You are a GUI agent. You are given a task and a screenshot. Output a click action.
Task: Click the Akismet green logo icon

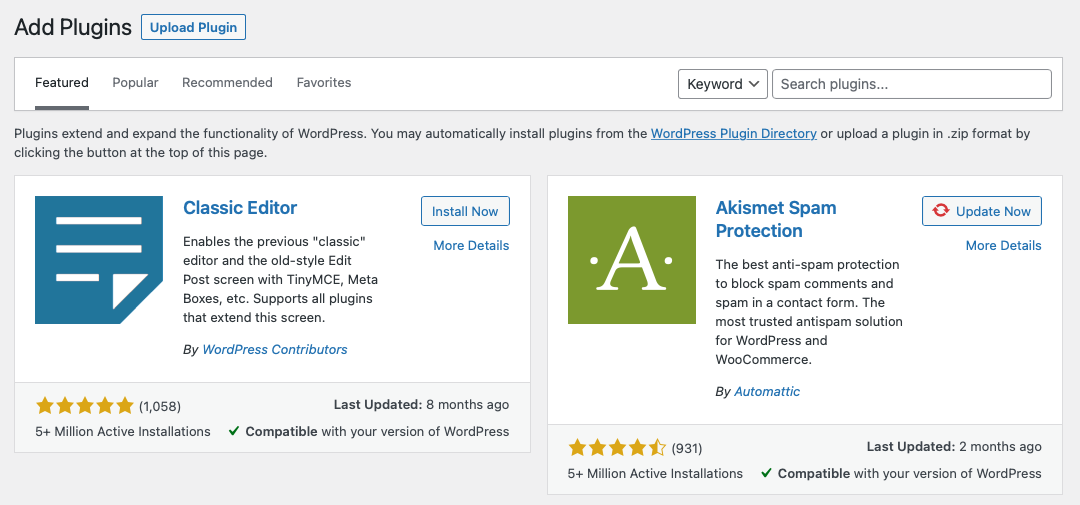coord(631,260)
